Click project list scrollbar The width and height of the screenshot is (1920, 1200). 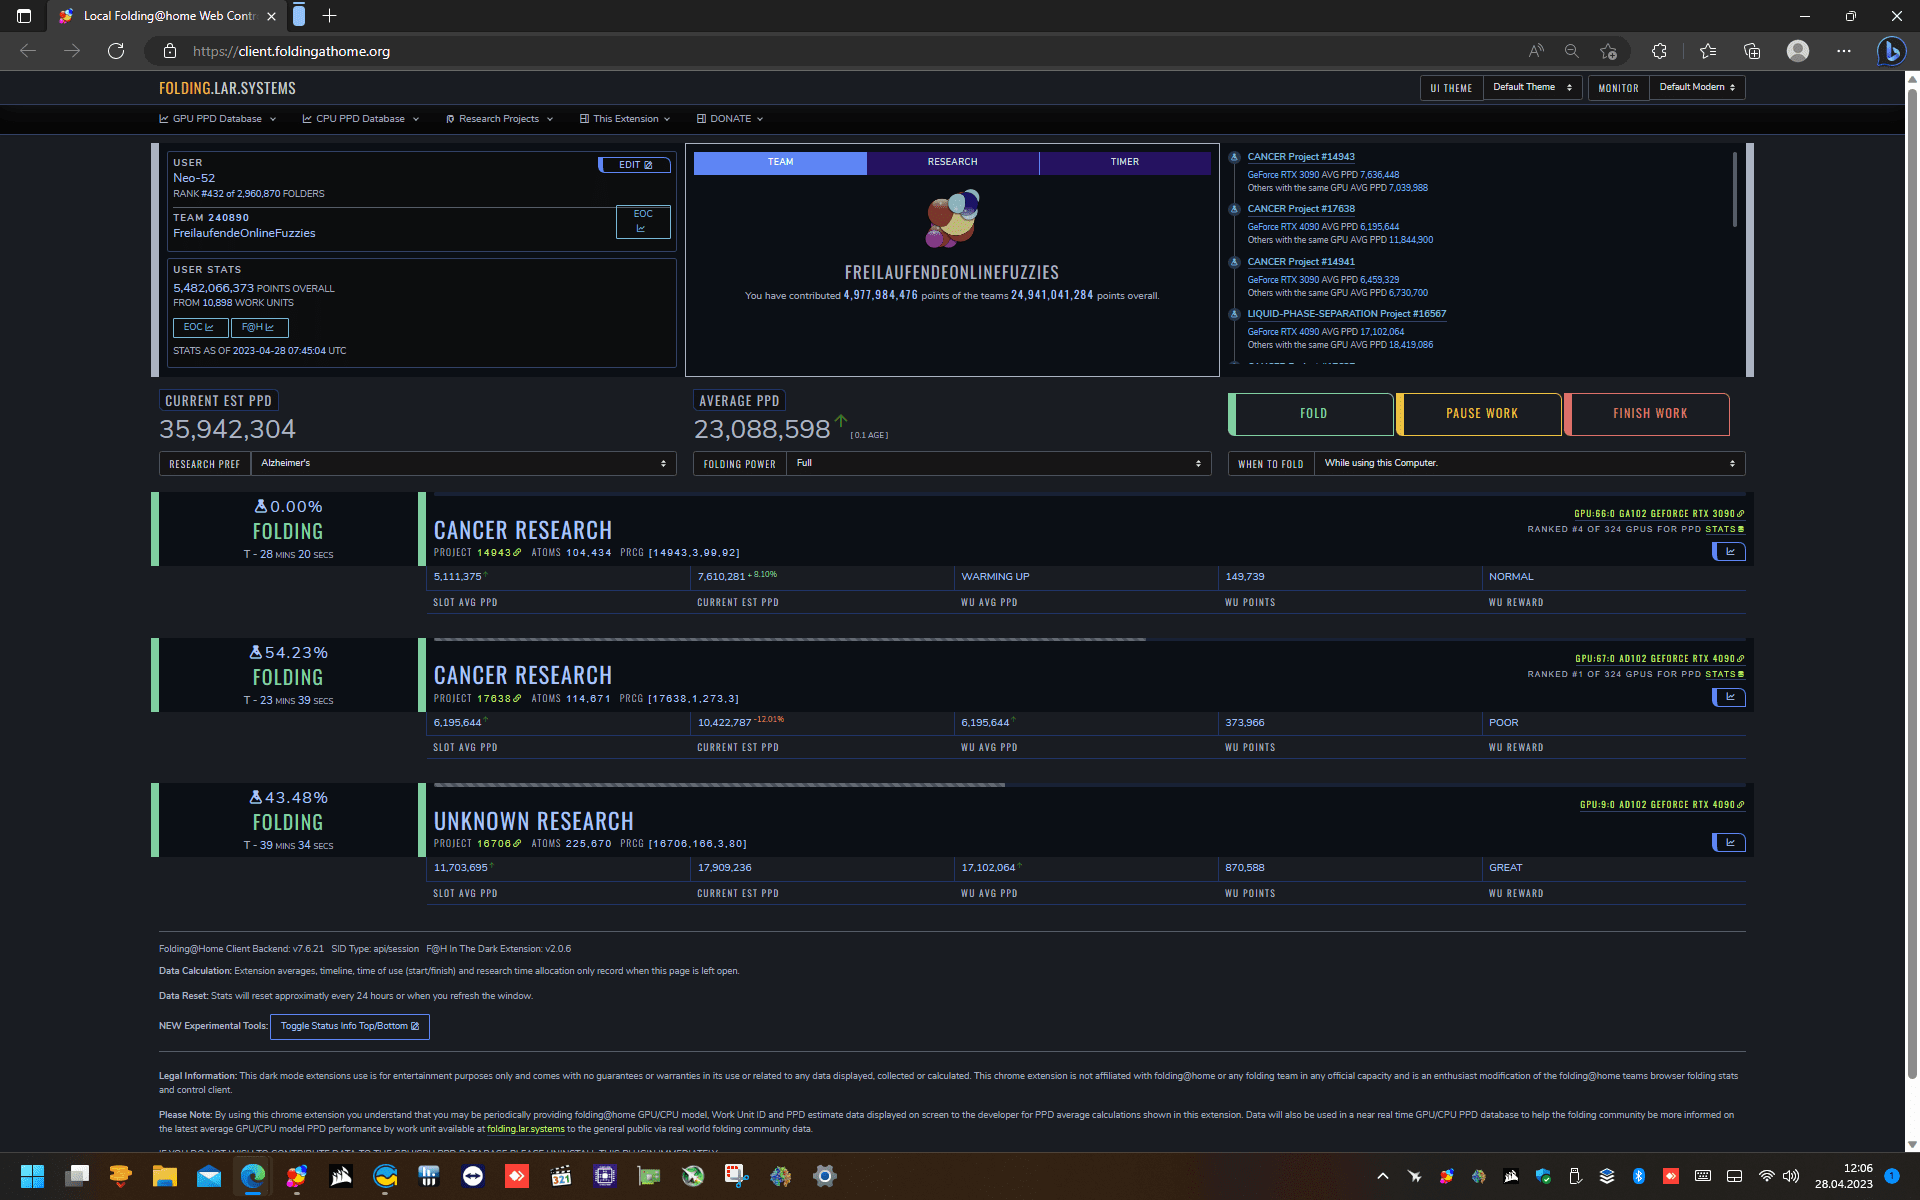point(1735,189)
